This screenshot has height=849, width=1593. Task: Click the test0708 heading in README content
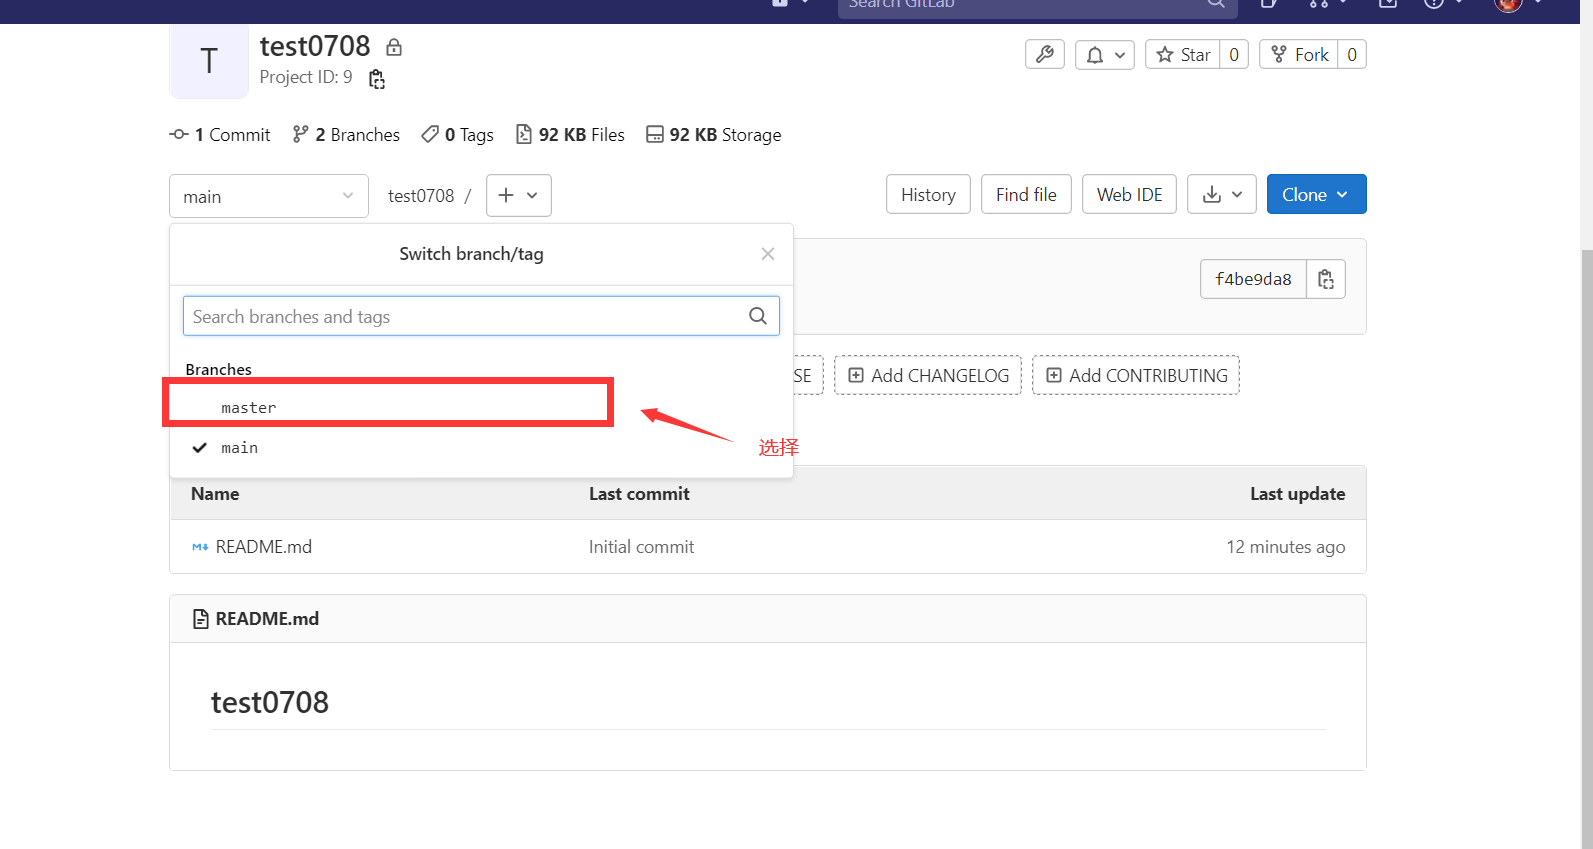[270, 702]
